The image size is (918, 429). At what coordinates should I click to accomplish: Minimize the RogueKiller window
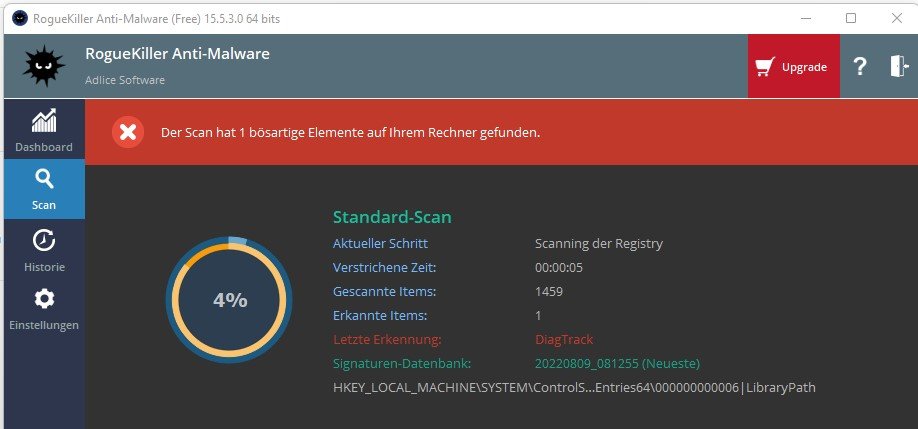[806, 18]
